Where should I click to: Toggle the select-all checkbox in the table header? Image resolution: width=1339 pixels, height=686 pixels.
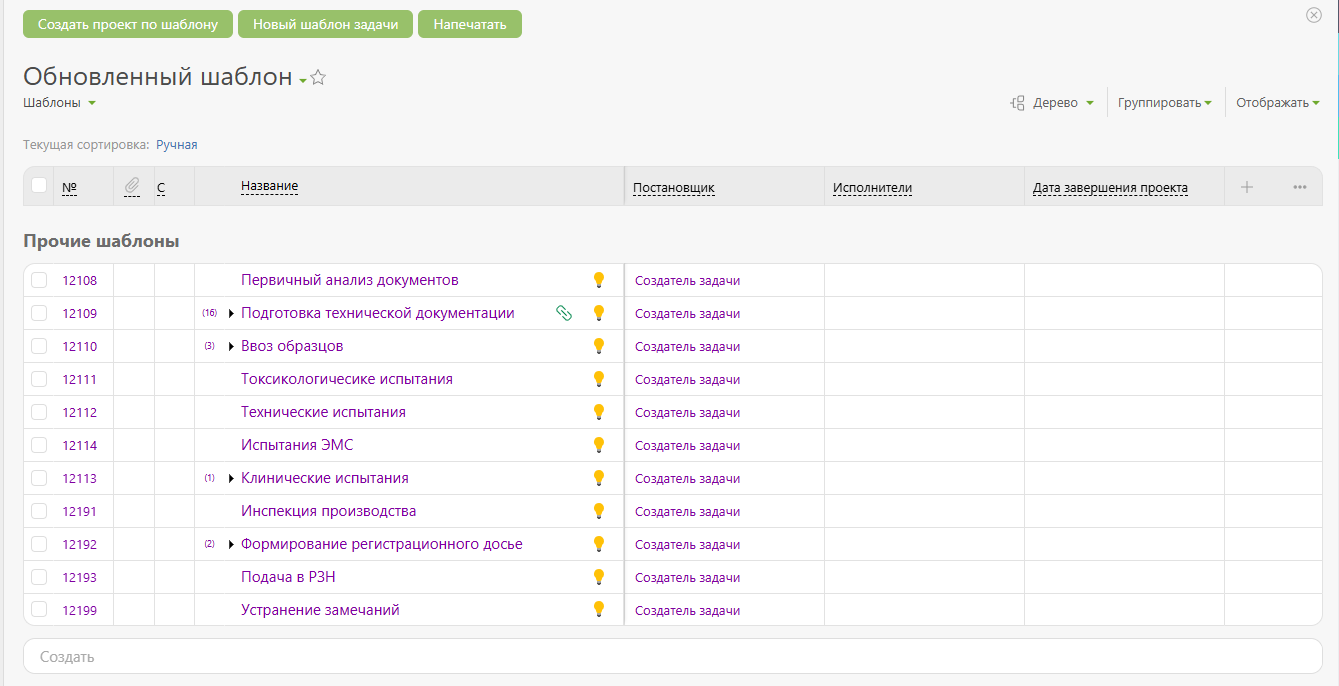tap(39, 185)
